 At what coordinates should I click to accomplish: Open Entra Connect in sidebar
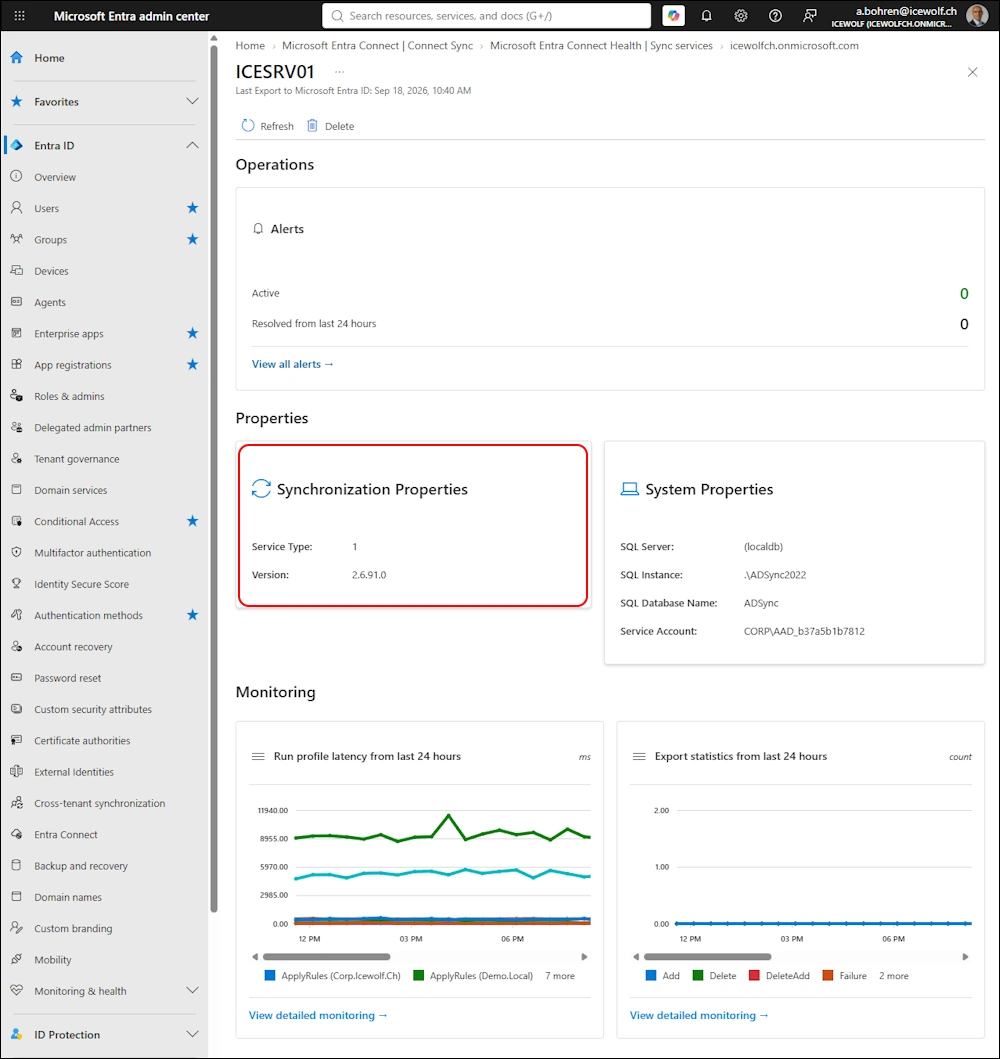coord(65,835)
